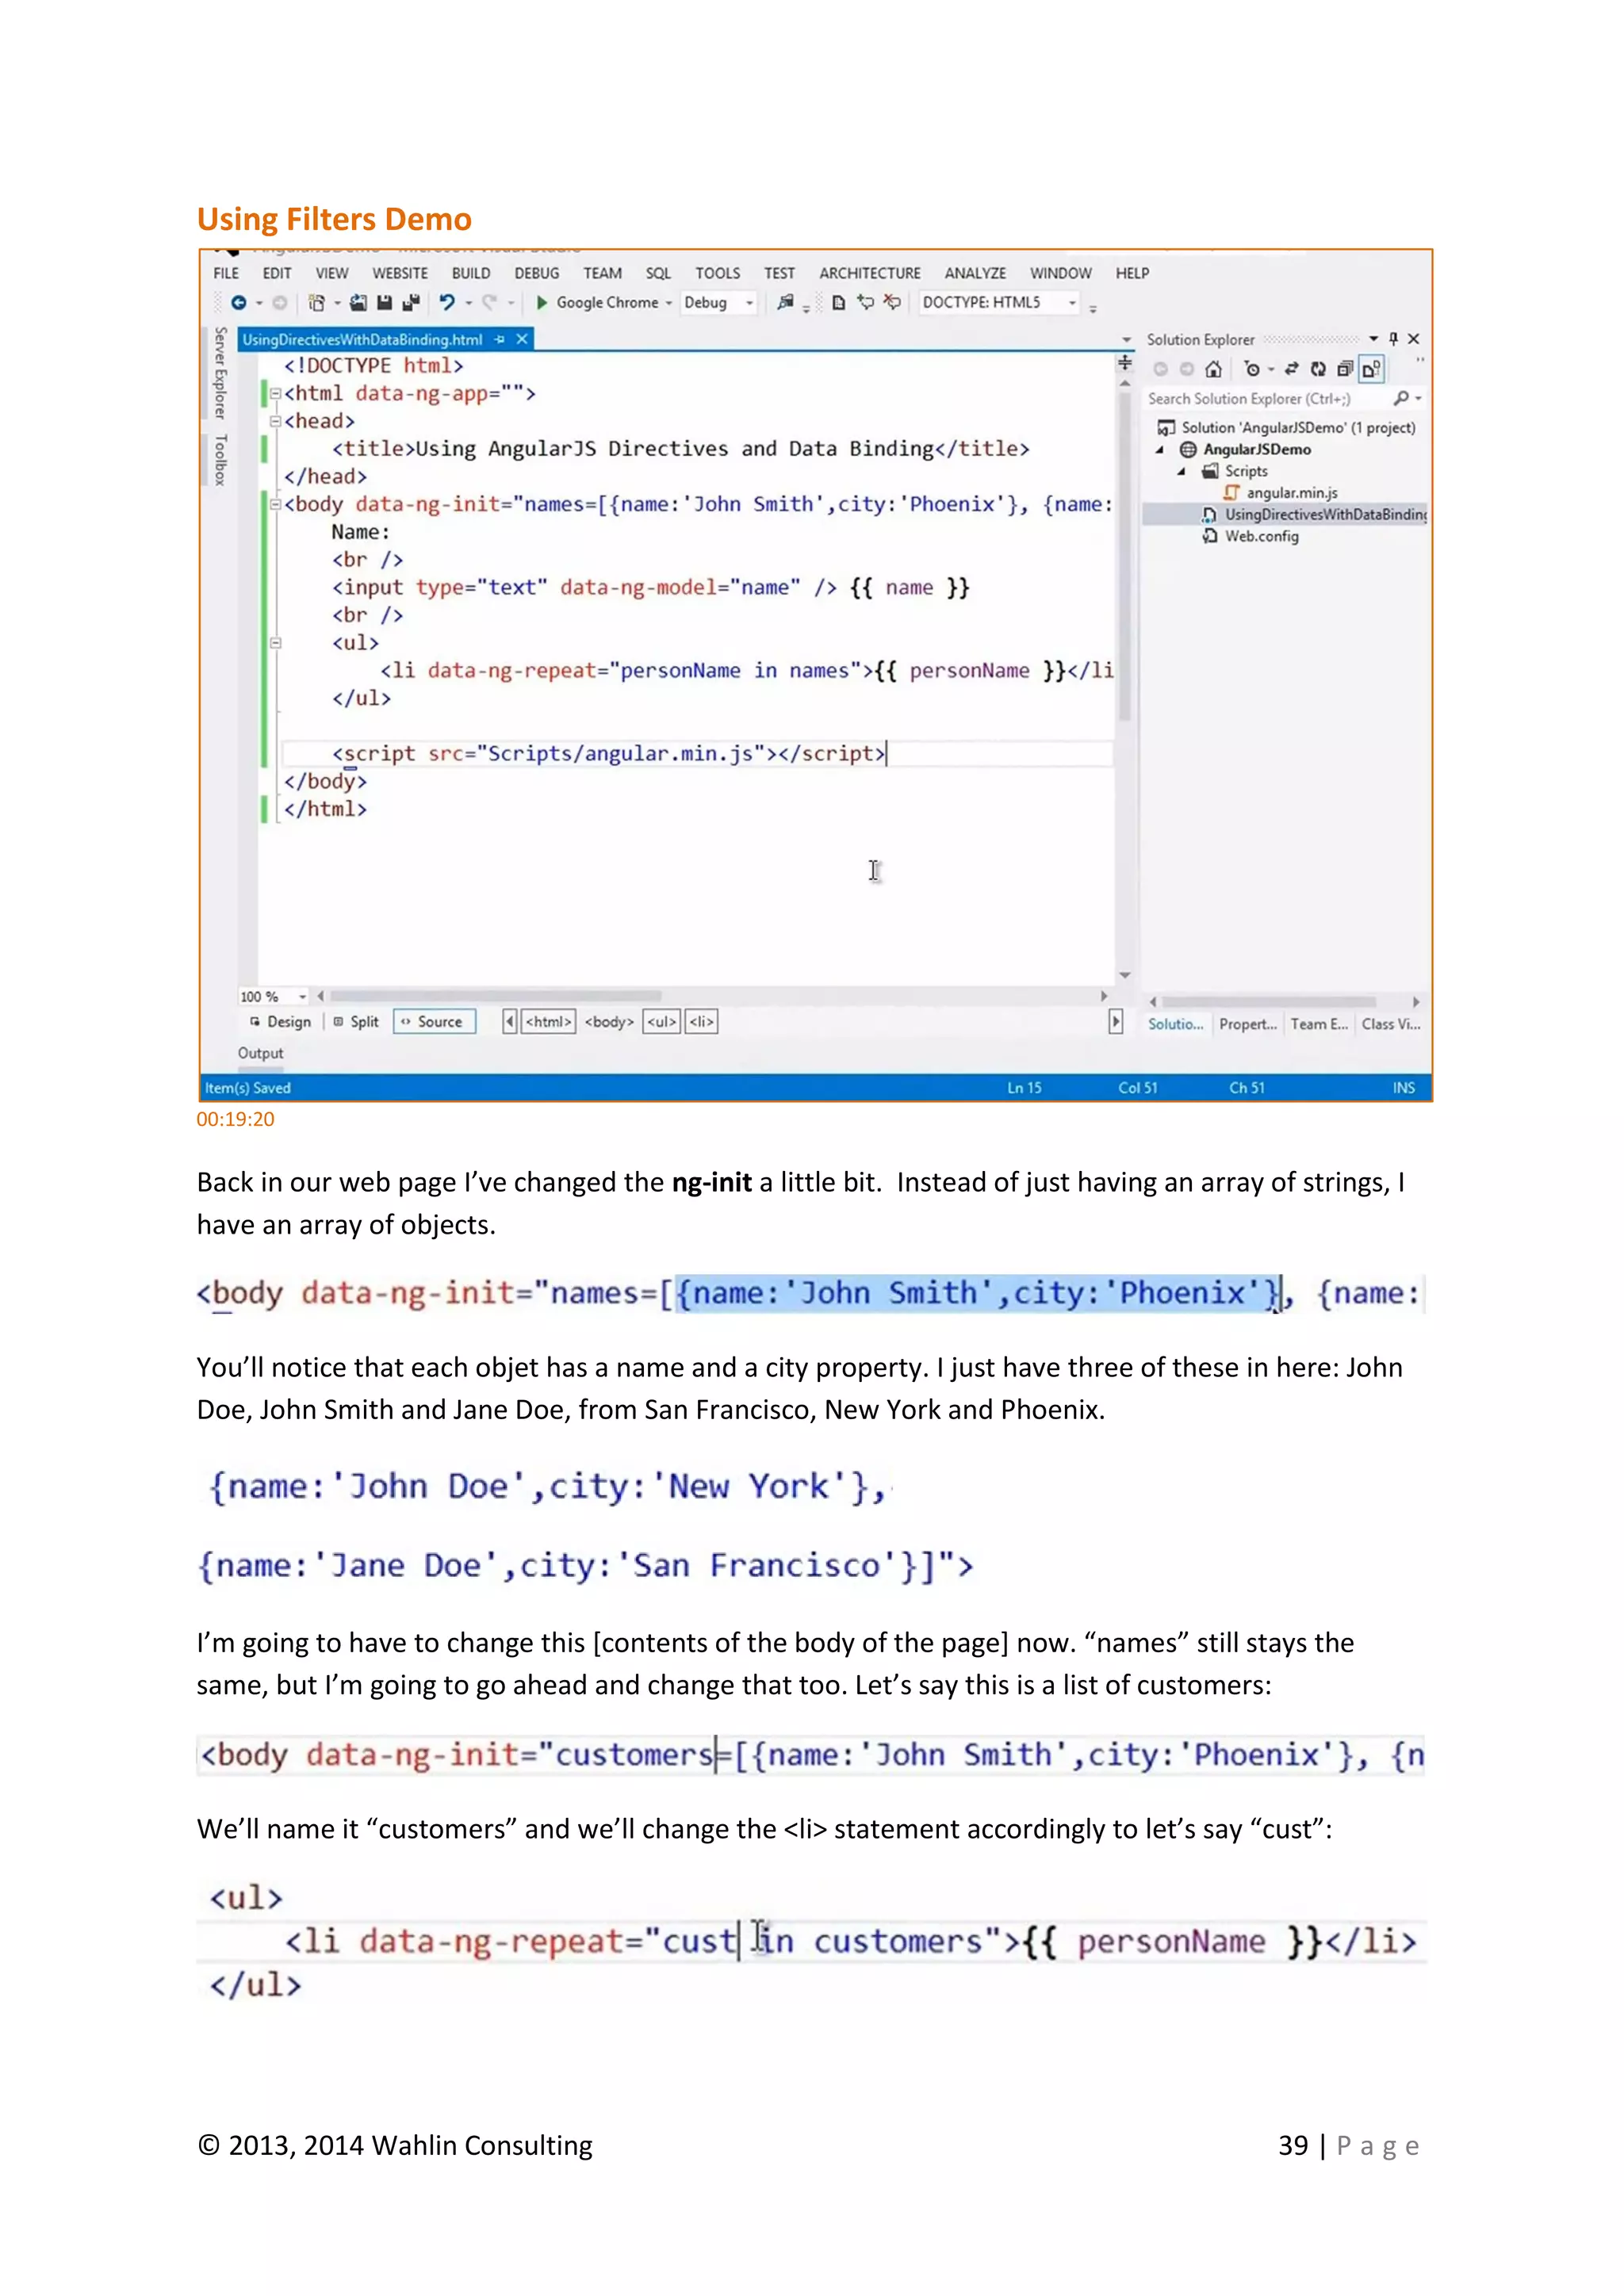
Task: Close the UsingDirectivesWithDataBinding.html tab
Action: [x=521, y=340]
